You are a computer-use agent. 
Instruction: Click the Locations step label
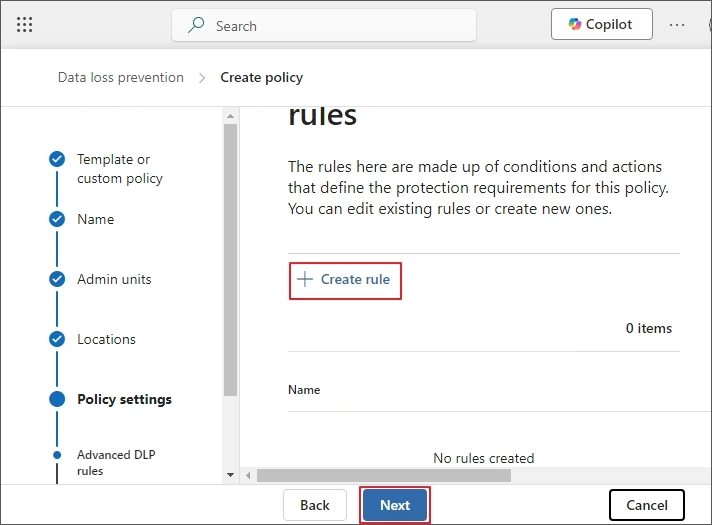coord(106,339)
